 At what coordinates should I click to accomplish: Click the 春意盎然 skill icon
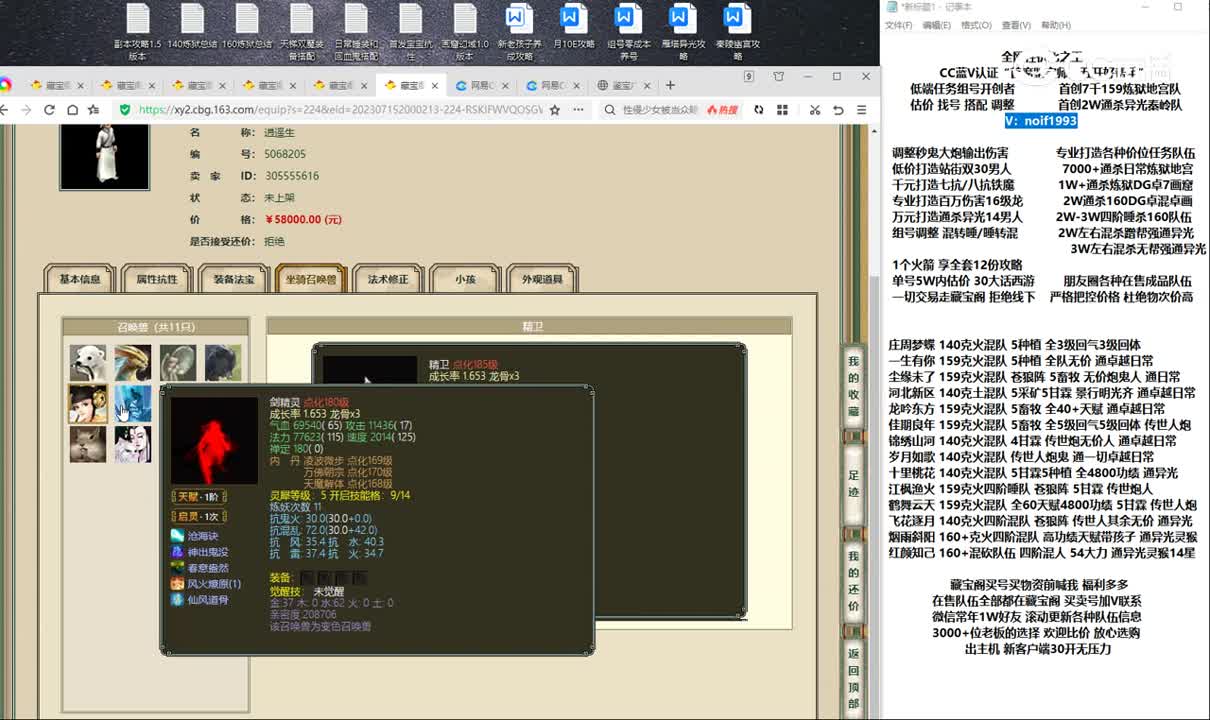[178, 568]
